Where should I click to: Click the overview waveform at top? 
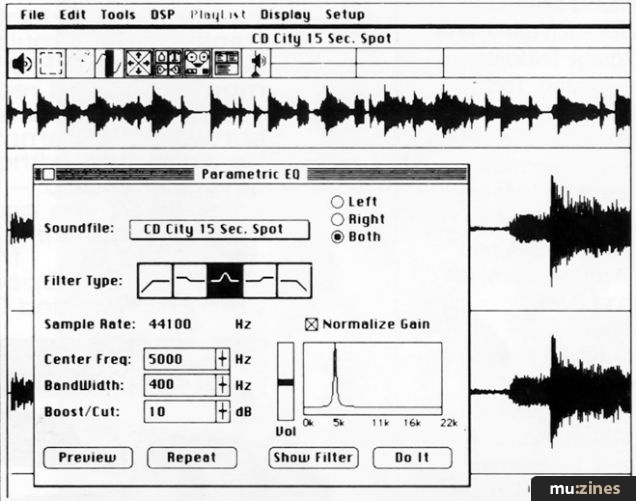318,113
